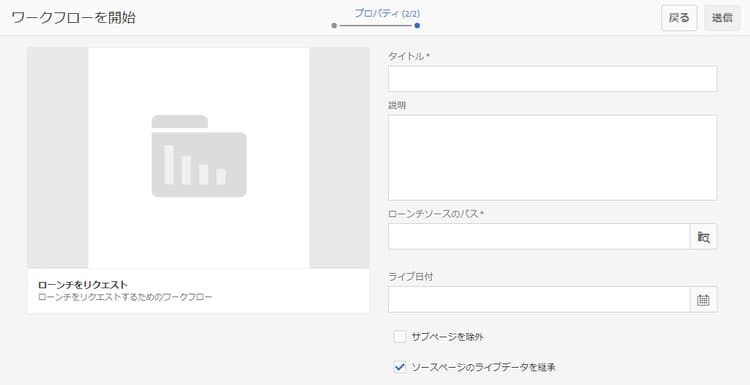The width and height of the screenshot is (750, 385).
Task: Focus the ローンチソースのパス input field
Action: (539, 236)
